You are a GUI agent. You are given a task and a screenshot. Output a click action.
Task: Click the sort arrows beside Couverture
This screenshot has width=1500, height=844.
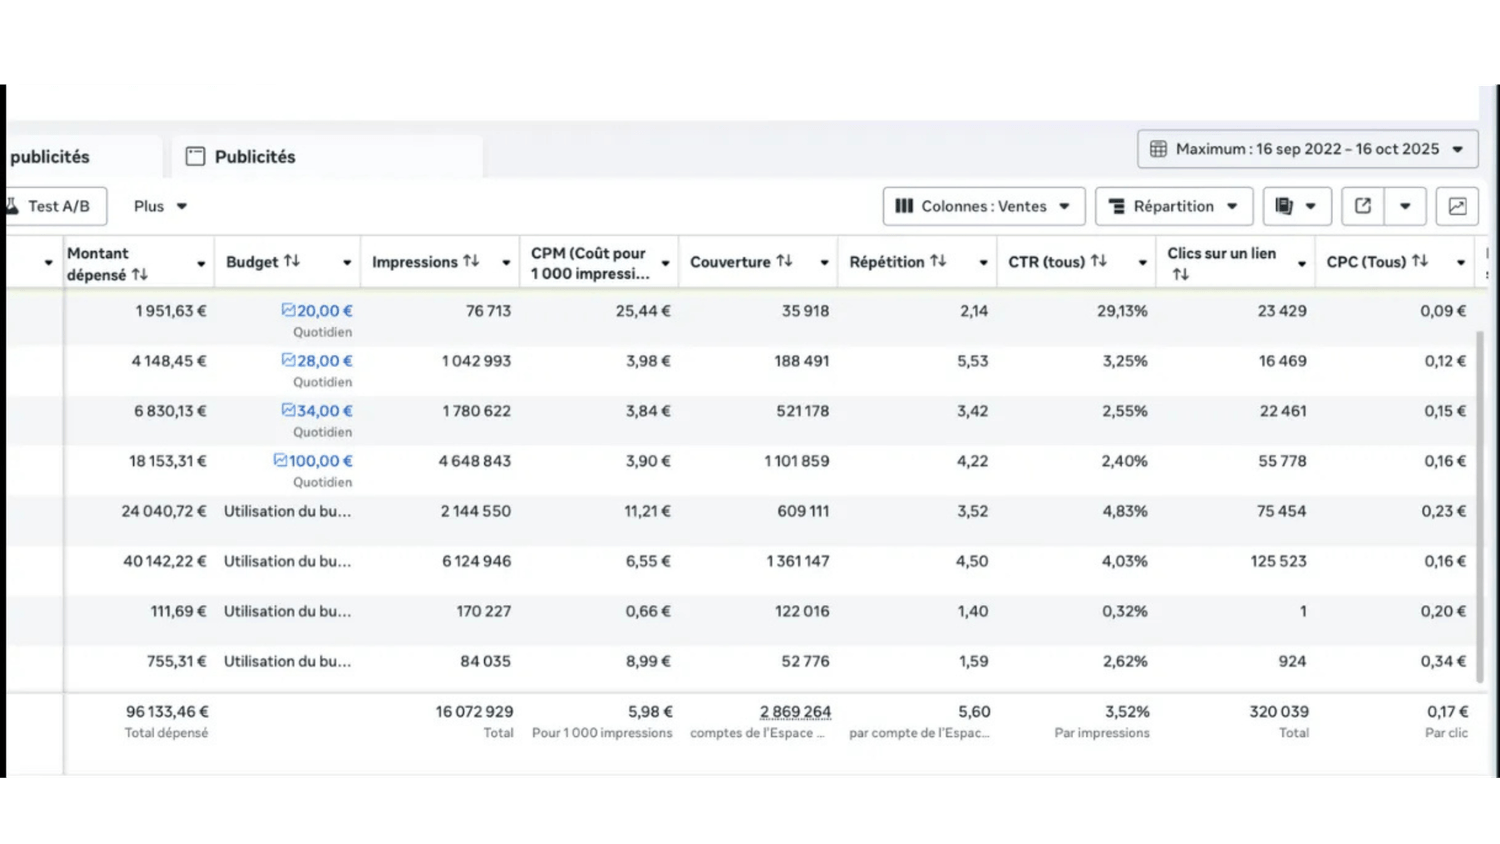pyautogui.click(x=784, y=261)
